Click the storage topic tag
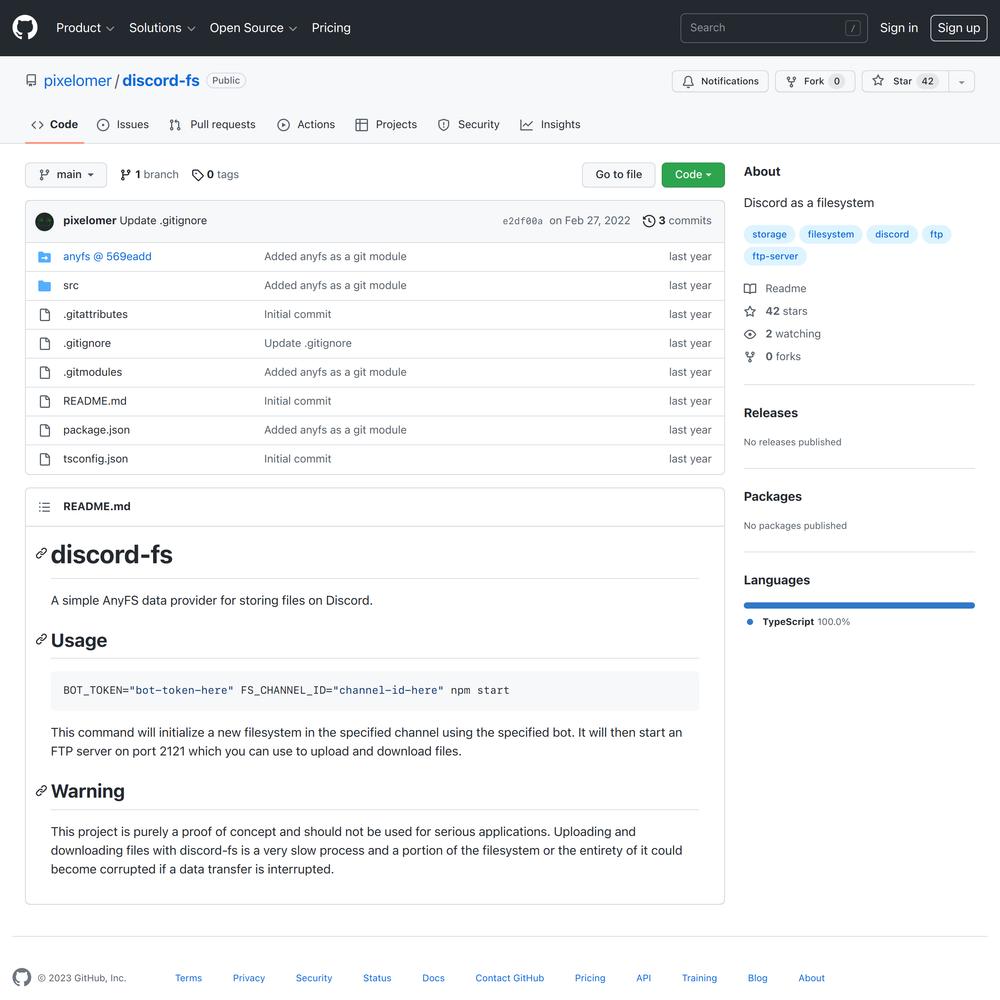Image resolution: width=1000 pixels, height=1000 pixels. coord(769,235)
